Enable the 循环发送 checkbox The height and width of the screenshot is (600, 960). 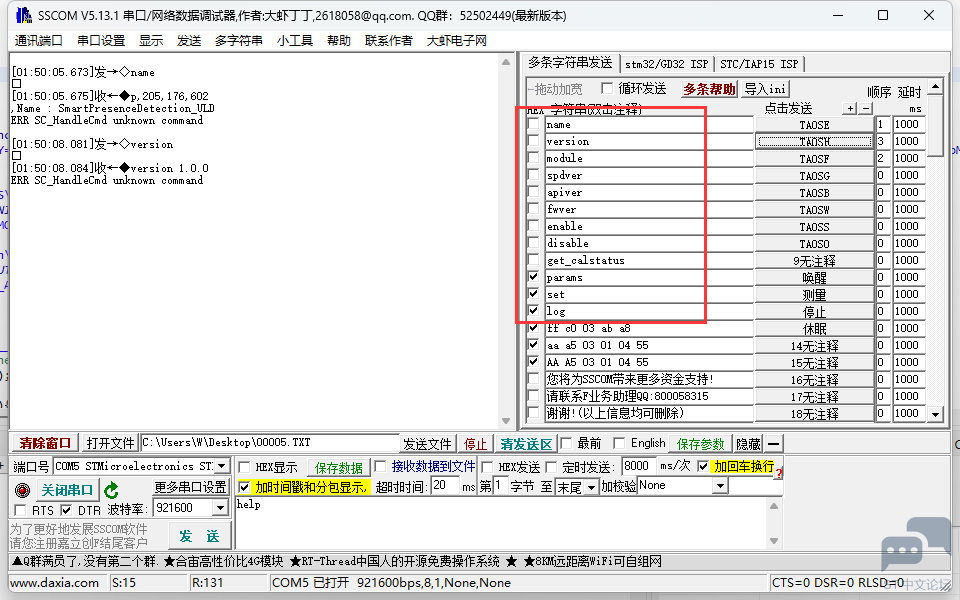pos(606,89)
